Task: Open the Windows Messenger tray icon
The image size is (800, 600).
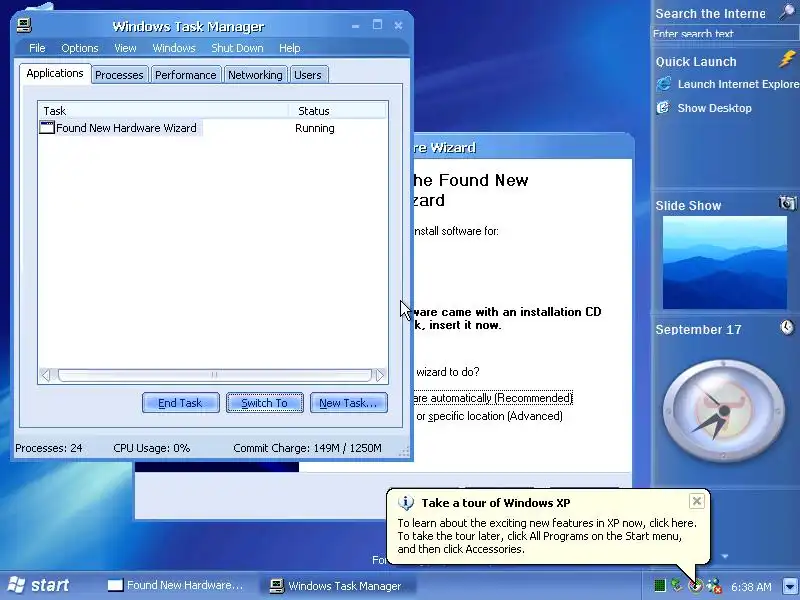Action: 714,586
